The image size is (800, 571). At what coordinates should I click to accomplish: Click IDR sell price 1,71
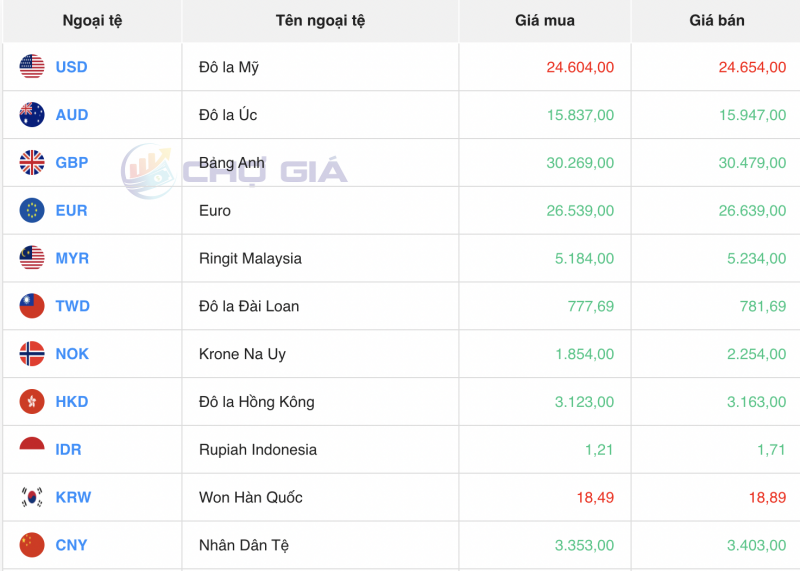[x=771, y=449]
